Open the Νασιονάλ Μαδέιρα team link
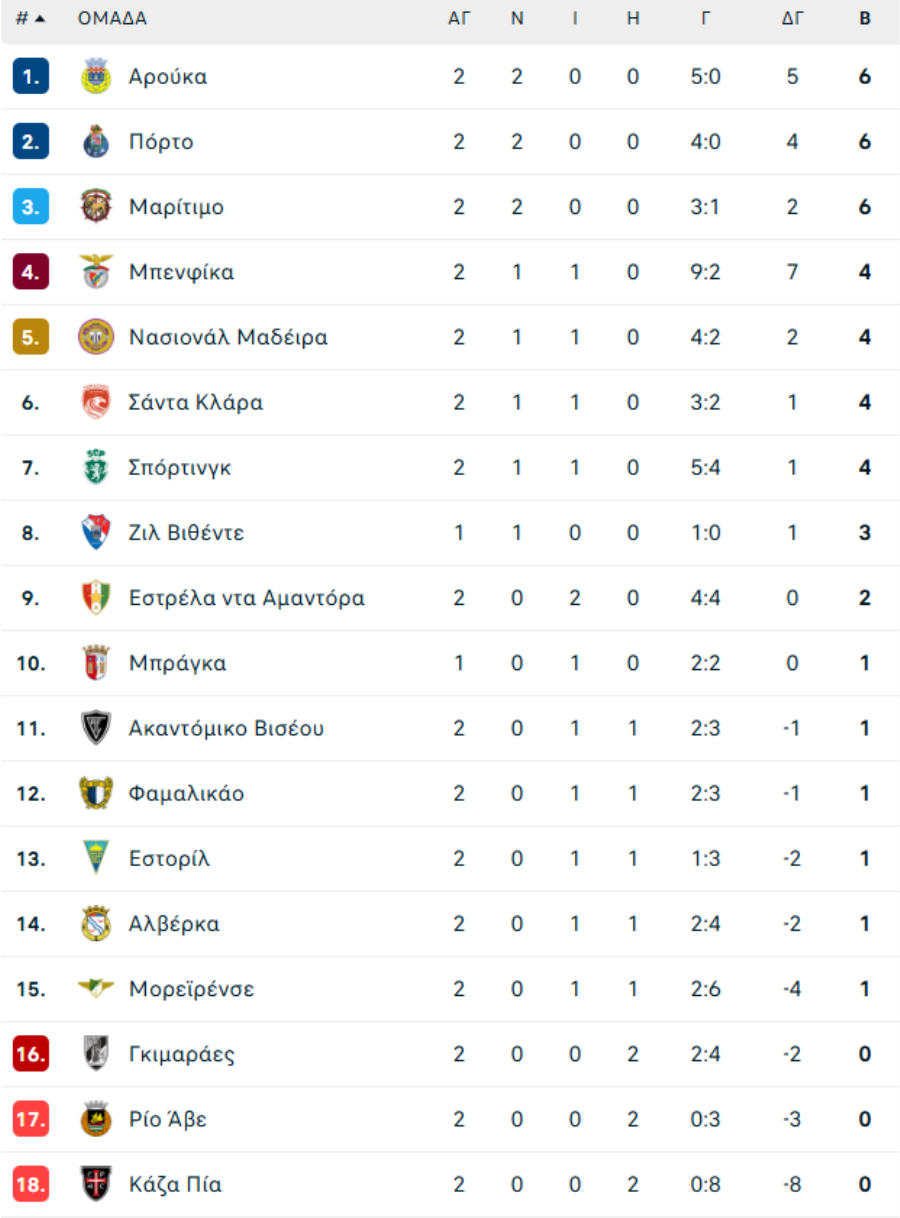 [x=228, y=337]
